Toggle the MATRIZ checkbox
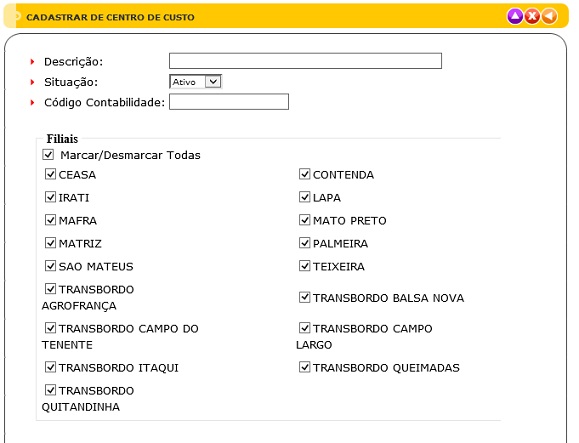 click(x=51, y=243)
